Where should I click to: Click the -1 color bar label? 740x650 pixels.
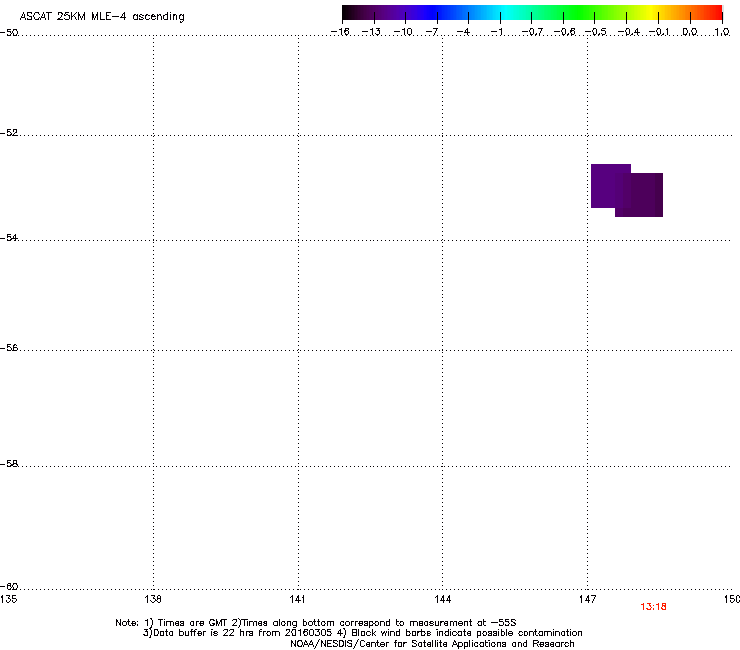496,32
